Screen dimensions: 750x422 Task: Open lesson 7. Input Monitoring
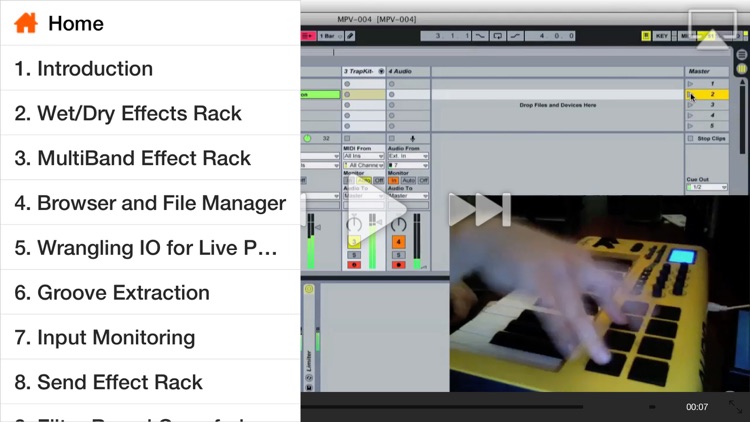coord(150,337)
